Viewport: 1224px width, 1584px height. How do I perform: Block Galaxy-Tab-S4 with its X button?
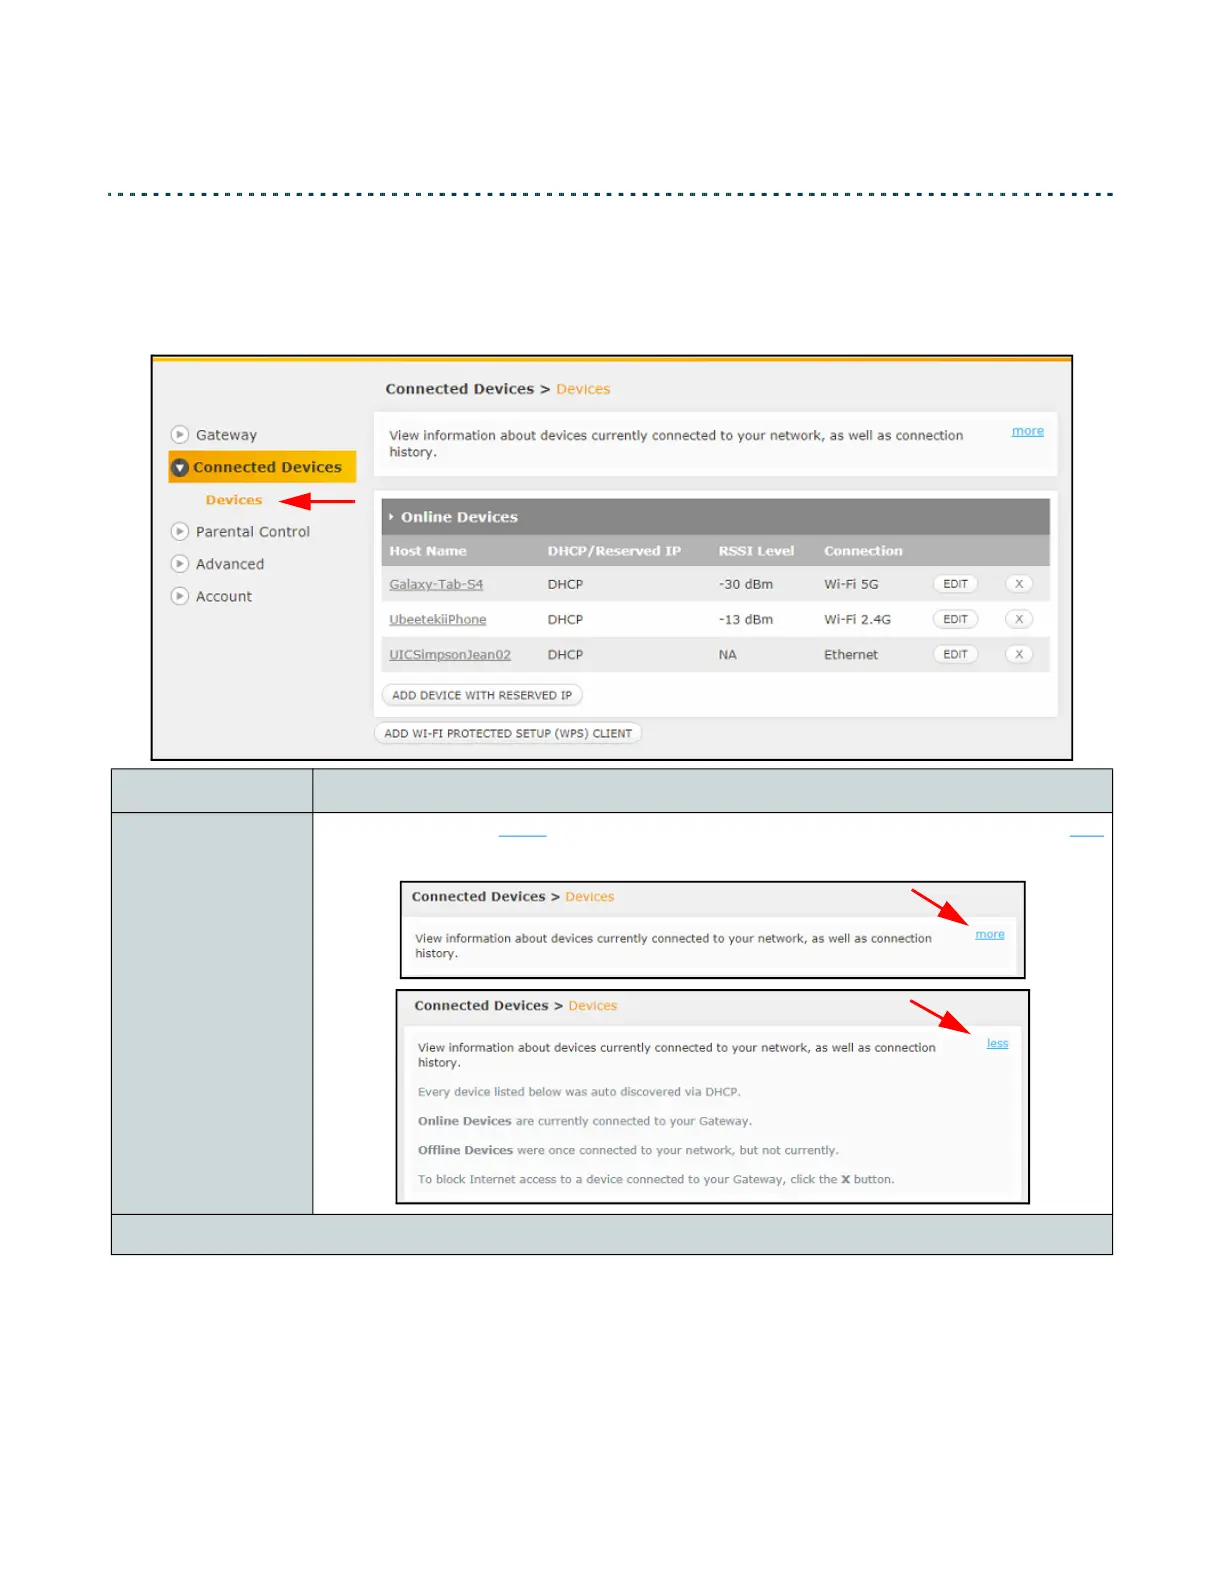[x=1019, y=584]
